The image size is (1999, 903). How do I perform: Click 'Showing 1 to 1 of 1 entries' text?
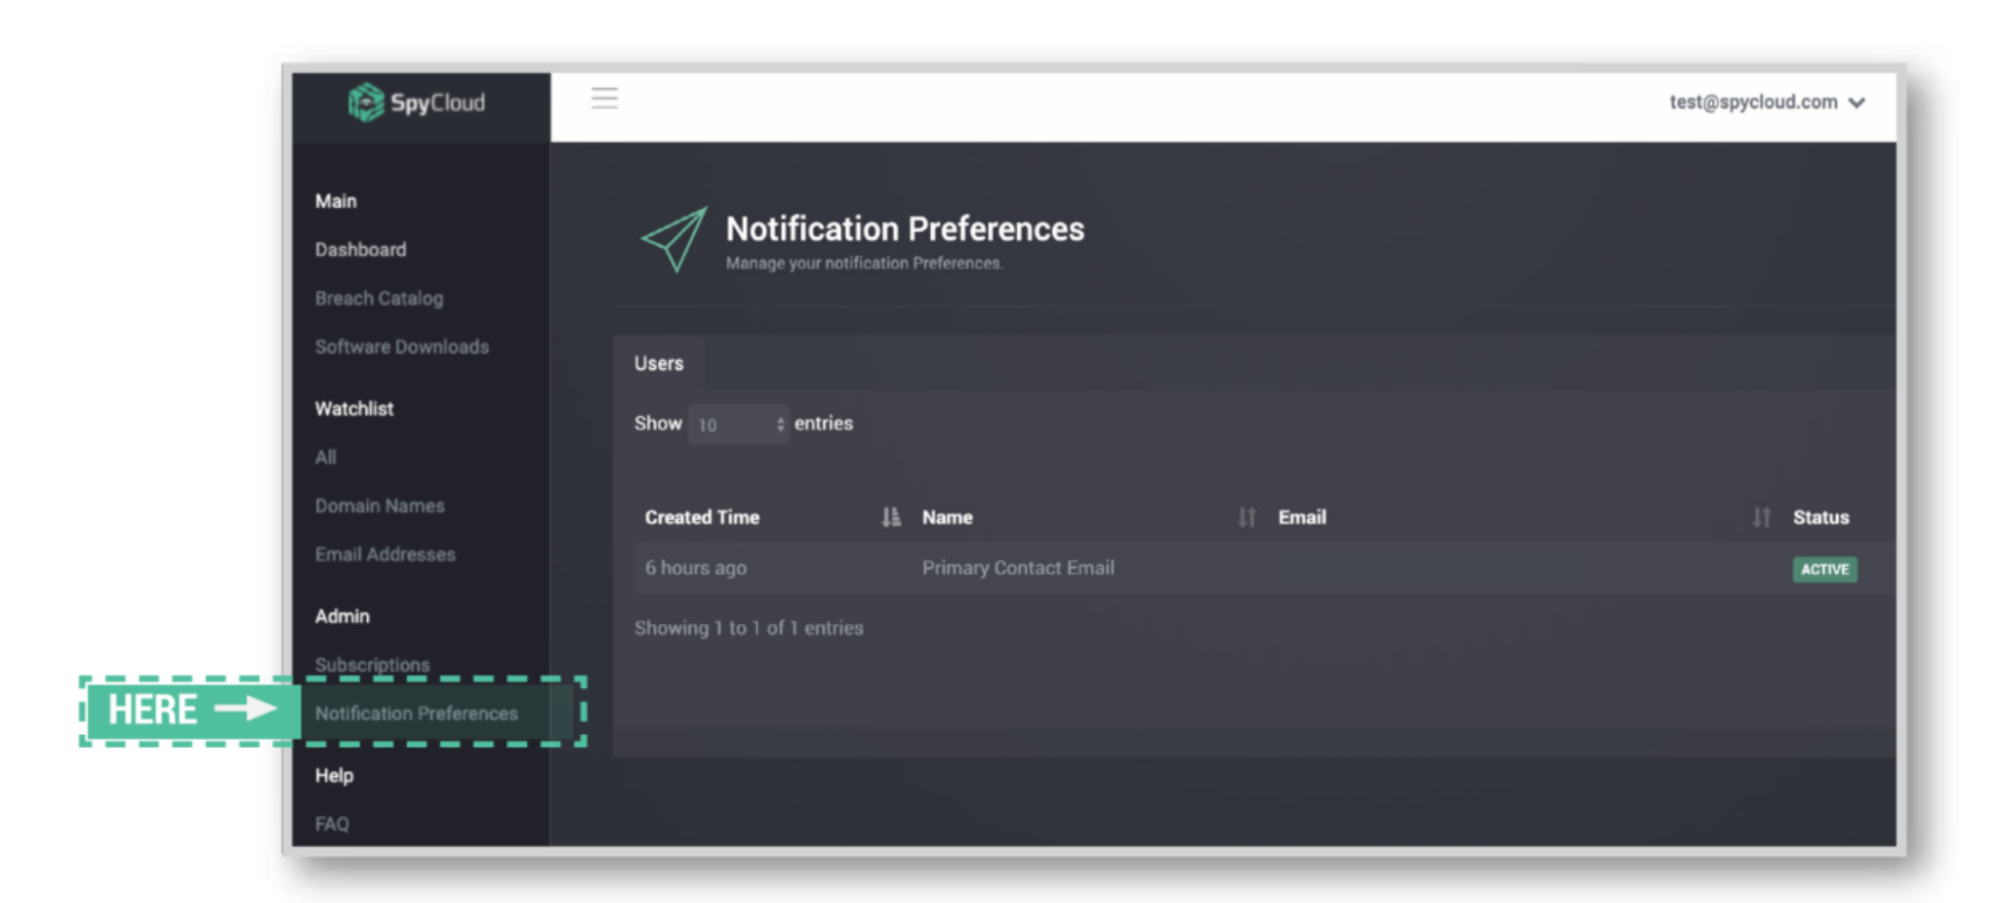749,628
